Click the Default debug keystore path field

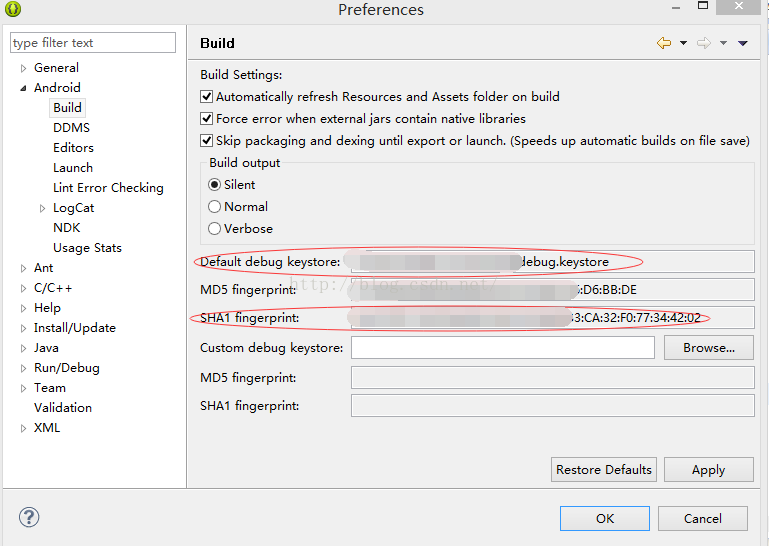tap(553, 262)
